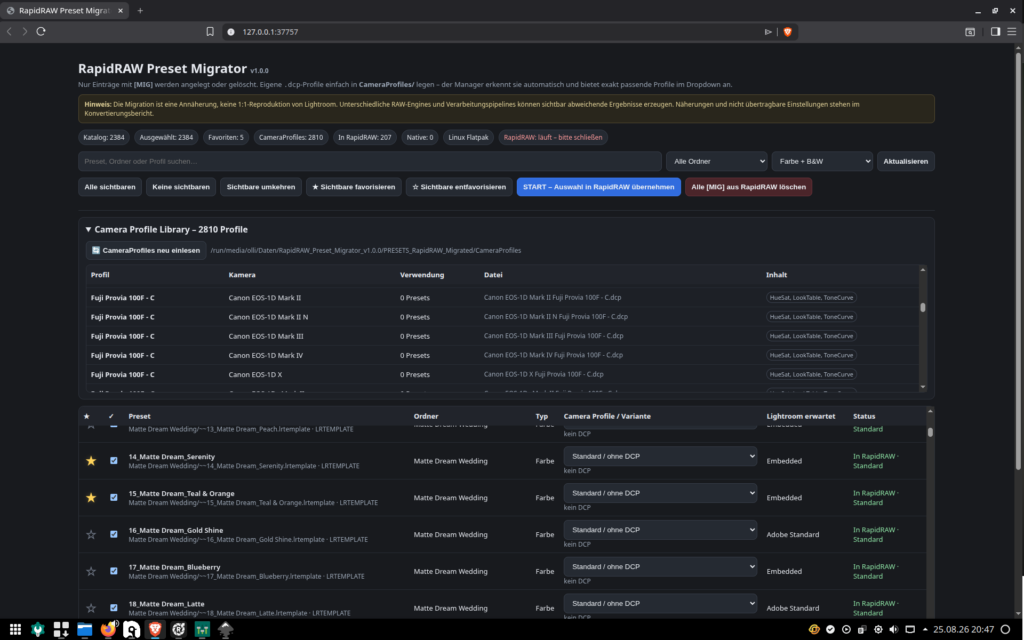Open the green wrench app in taskbar

(x=38, y=630)
